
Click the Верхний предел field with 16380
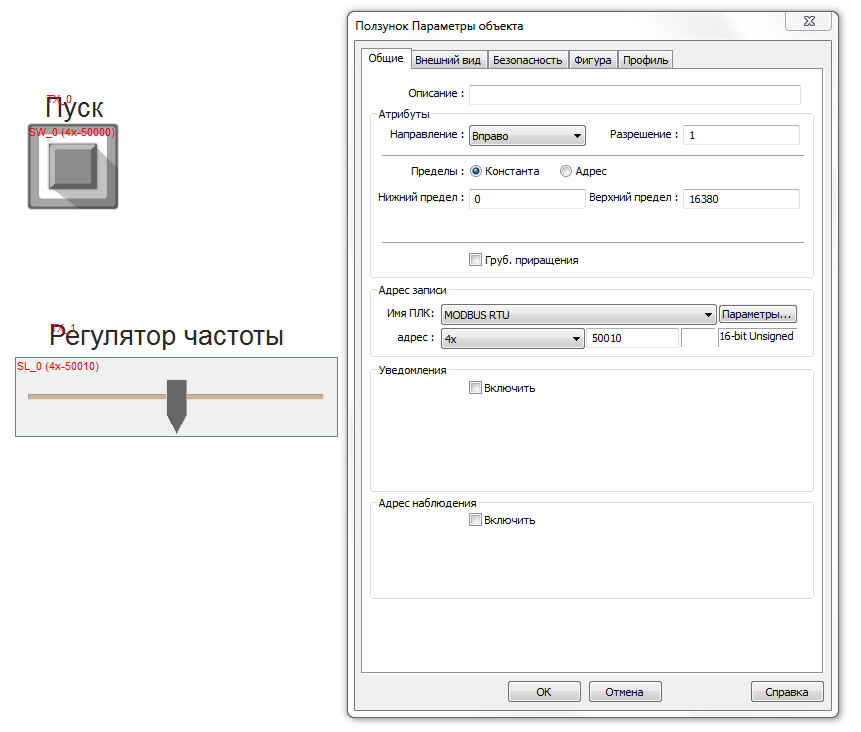(x=741, y=199)
